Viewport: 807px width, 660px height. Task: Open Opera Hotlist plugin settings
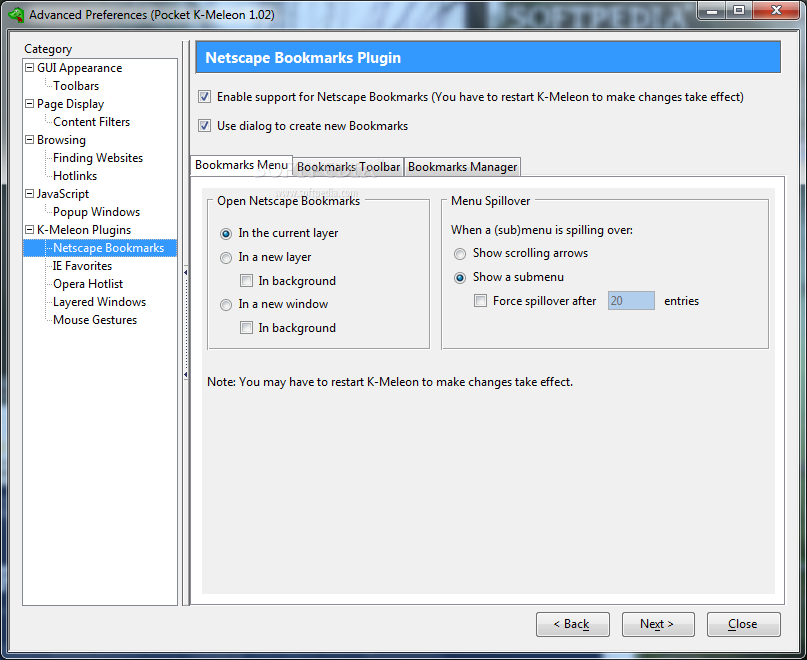coord(88,284)
